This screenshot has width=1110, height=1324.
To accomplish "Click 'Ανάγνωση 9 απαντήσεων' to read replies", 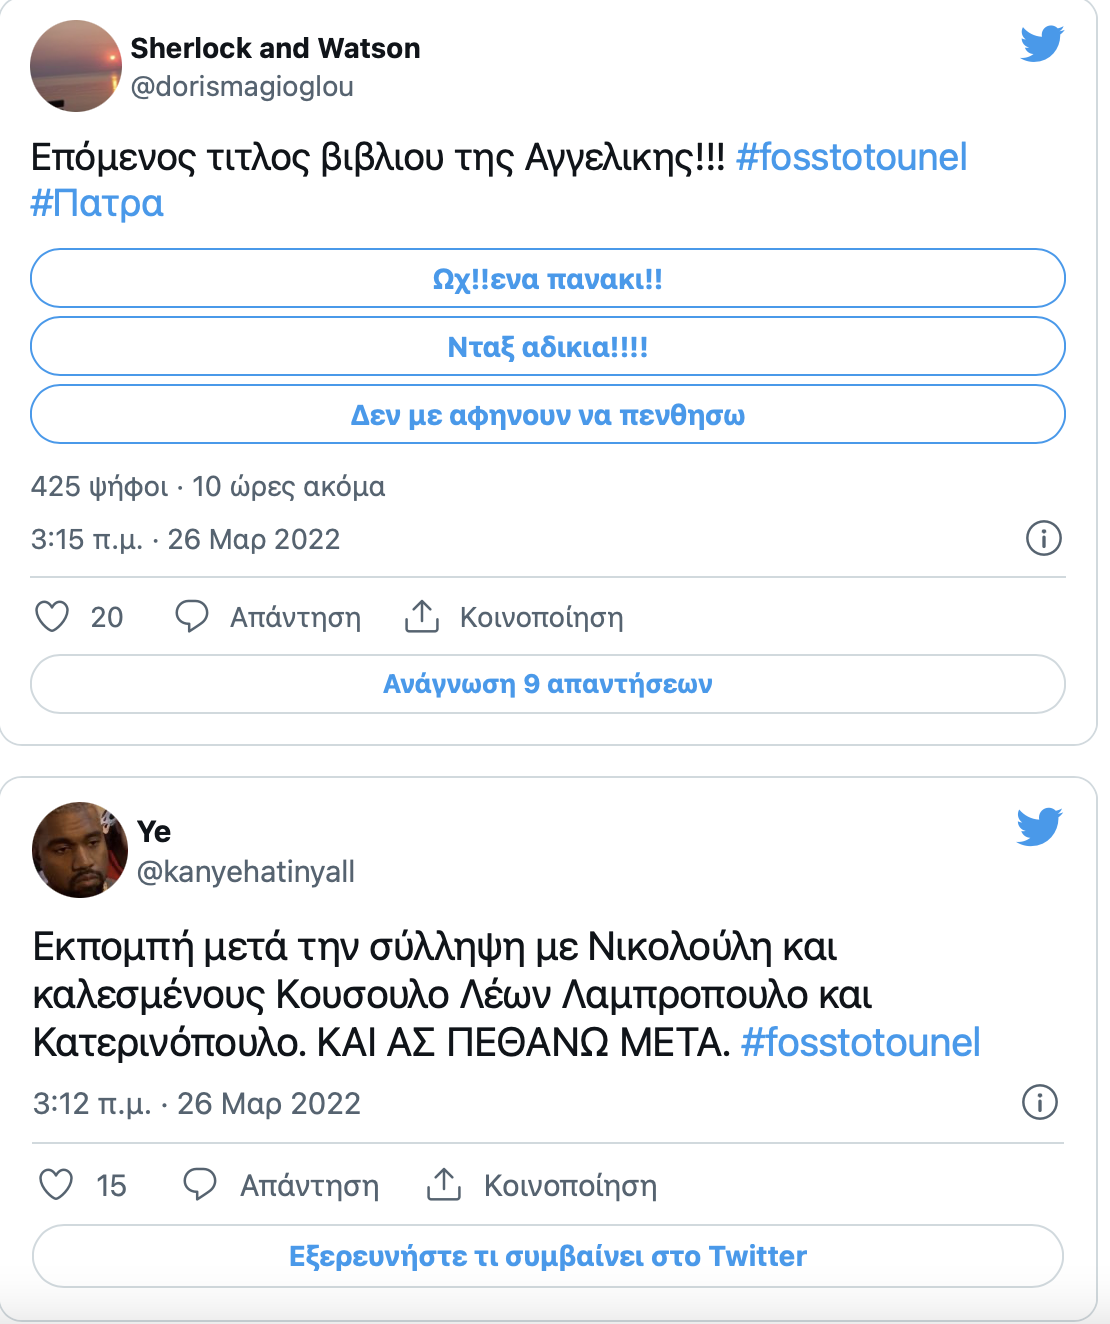I will [x=547, y=684].
